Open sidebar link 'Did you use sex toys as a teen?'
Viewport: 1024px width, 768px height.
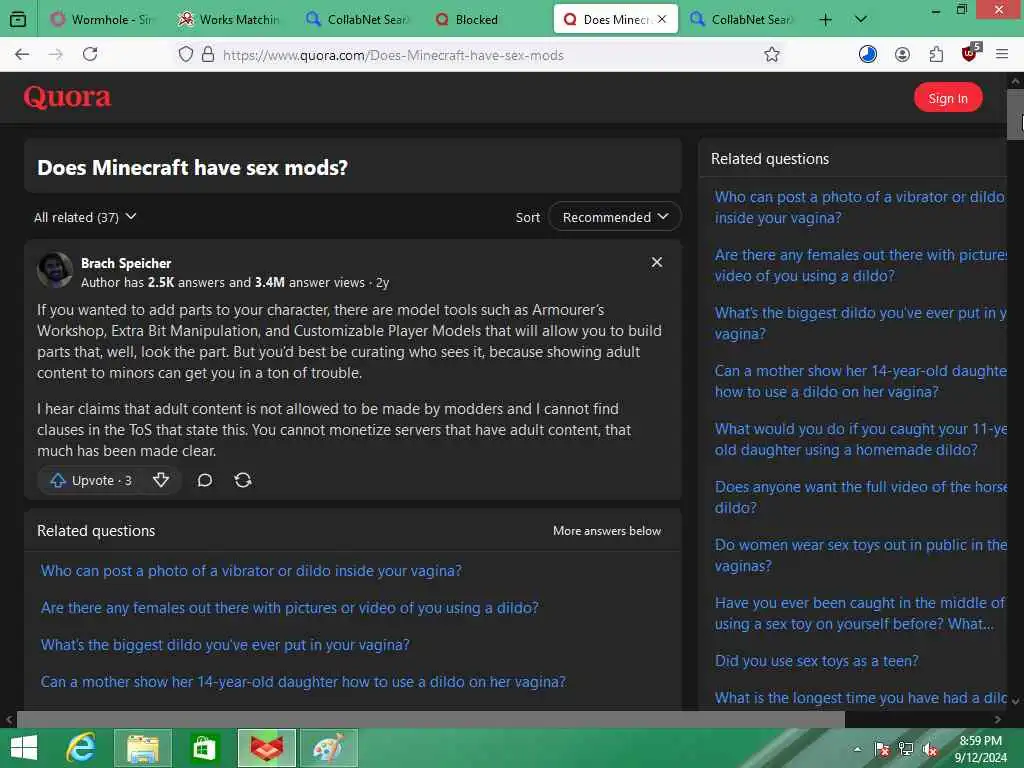point(816,661)
